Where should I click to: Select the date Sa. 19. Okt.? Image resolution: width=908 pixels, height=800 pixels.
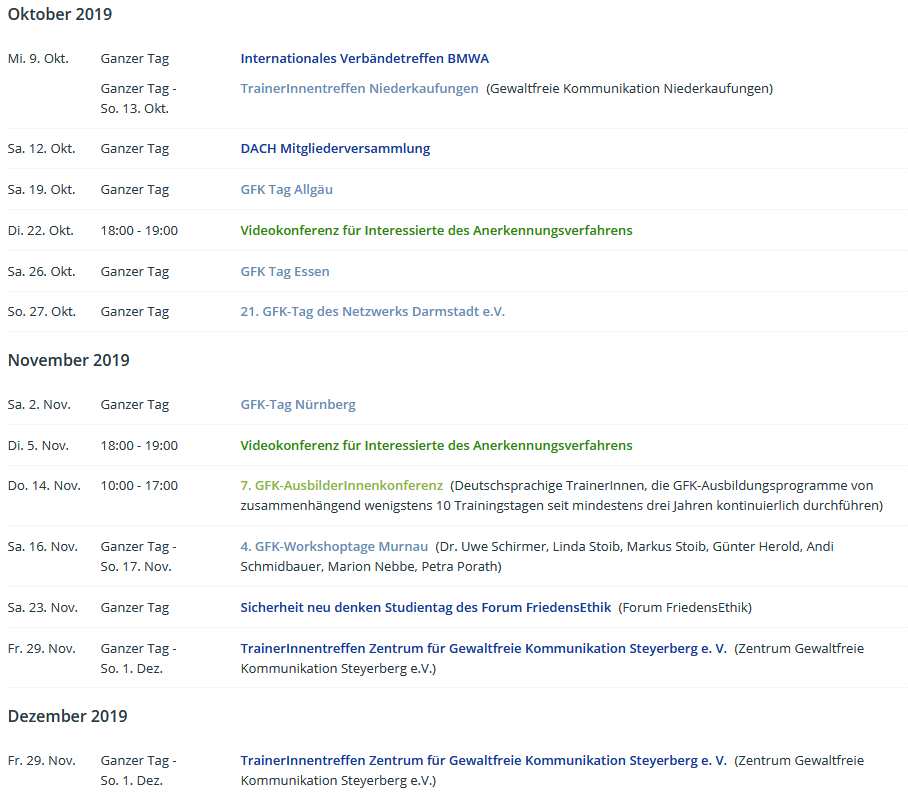click(x=42, y=190)
